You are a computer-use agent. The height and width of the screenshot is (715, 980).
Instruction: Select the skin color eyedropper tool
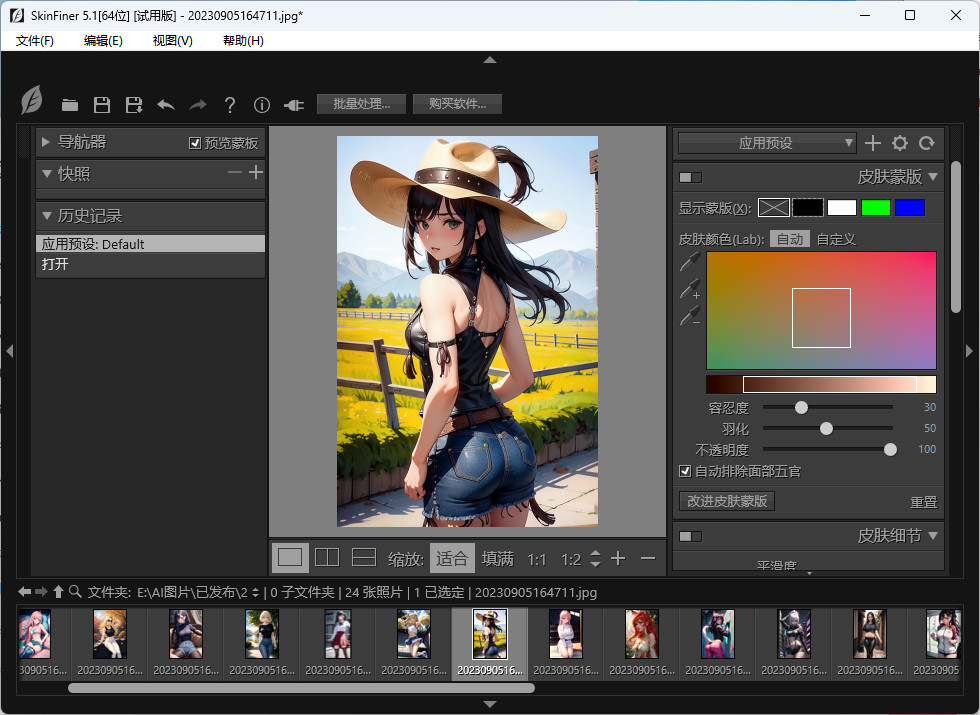(x=690, y=262)
